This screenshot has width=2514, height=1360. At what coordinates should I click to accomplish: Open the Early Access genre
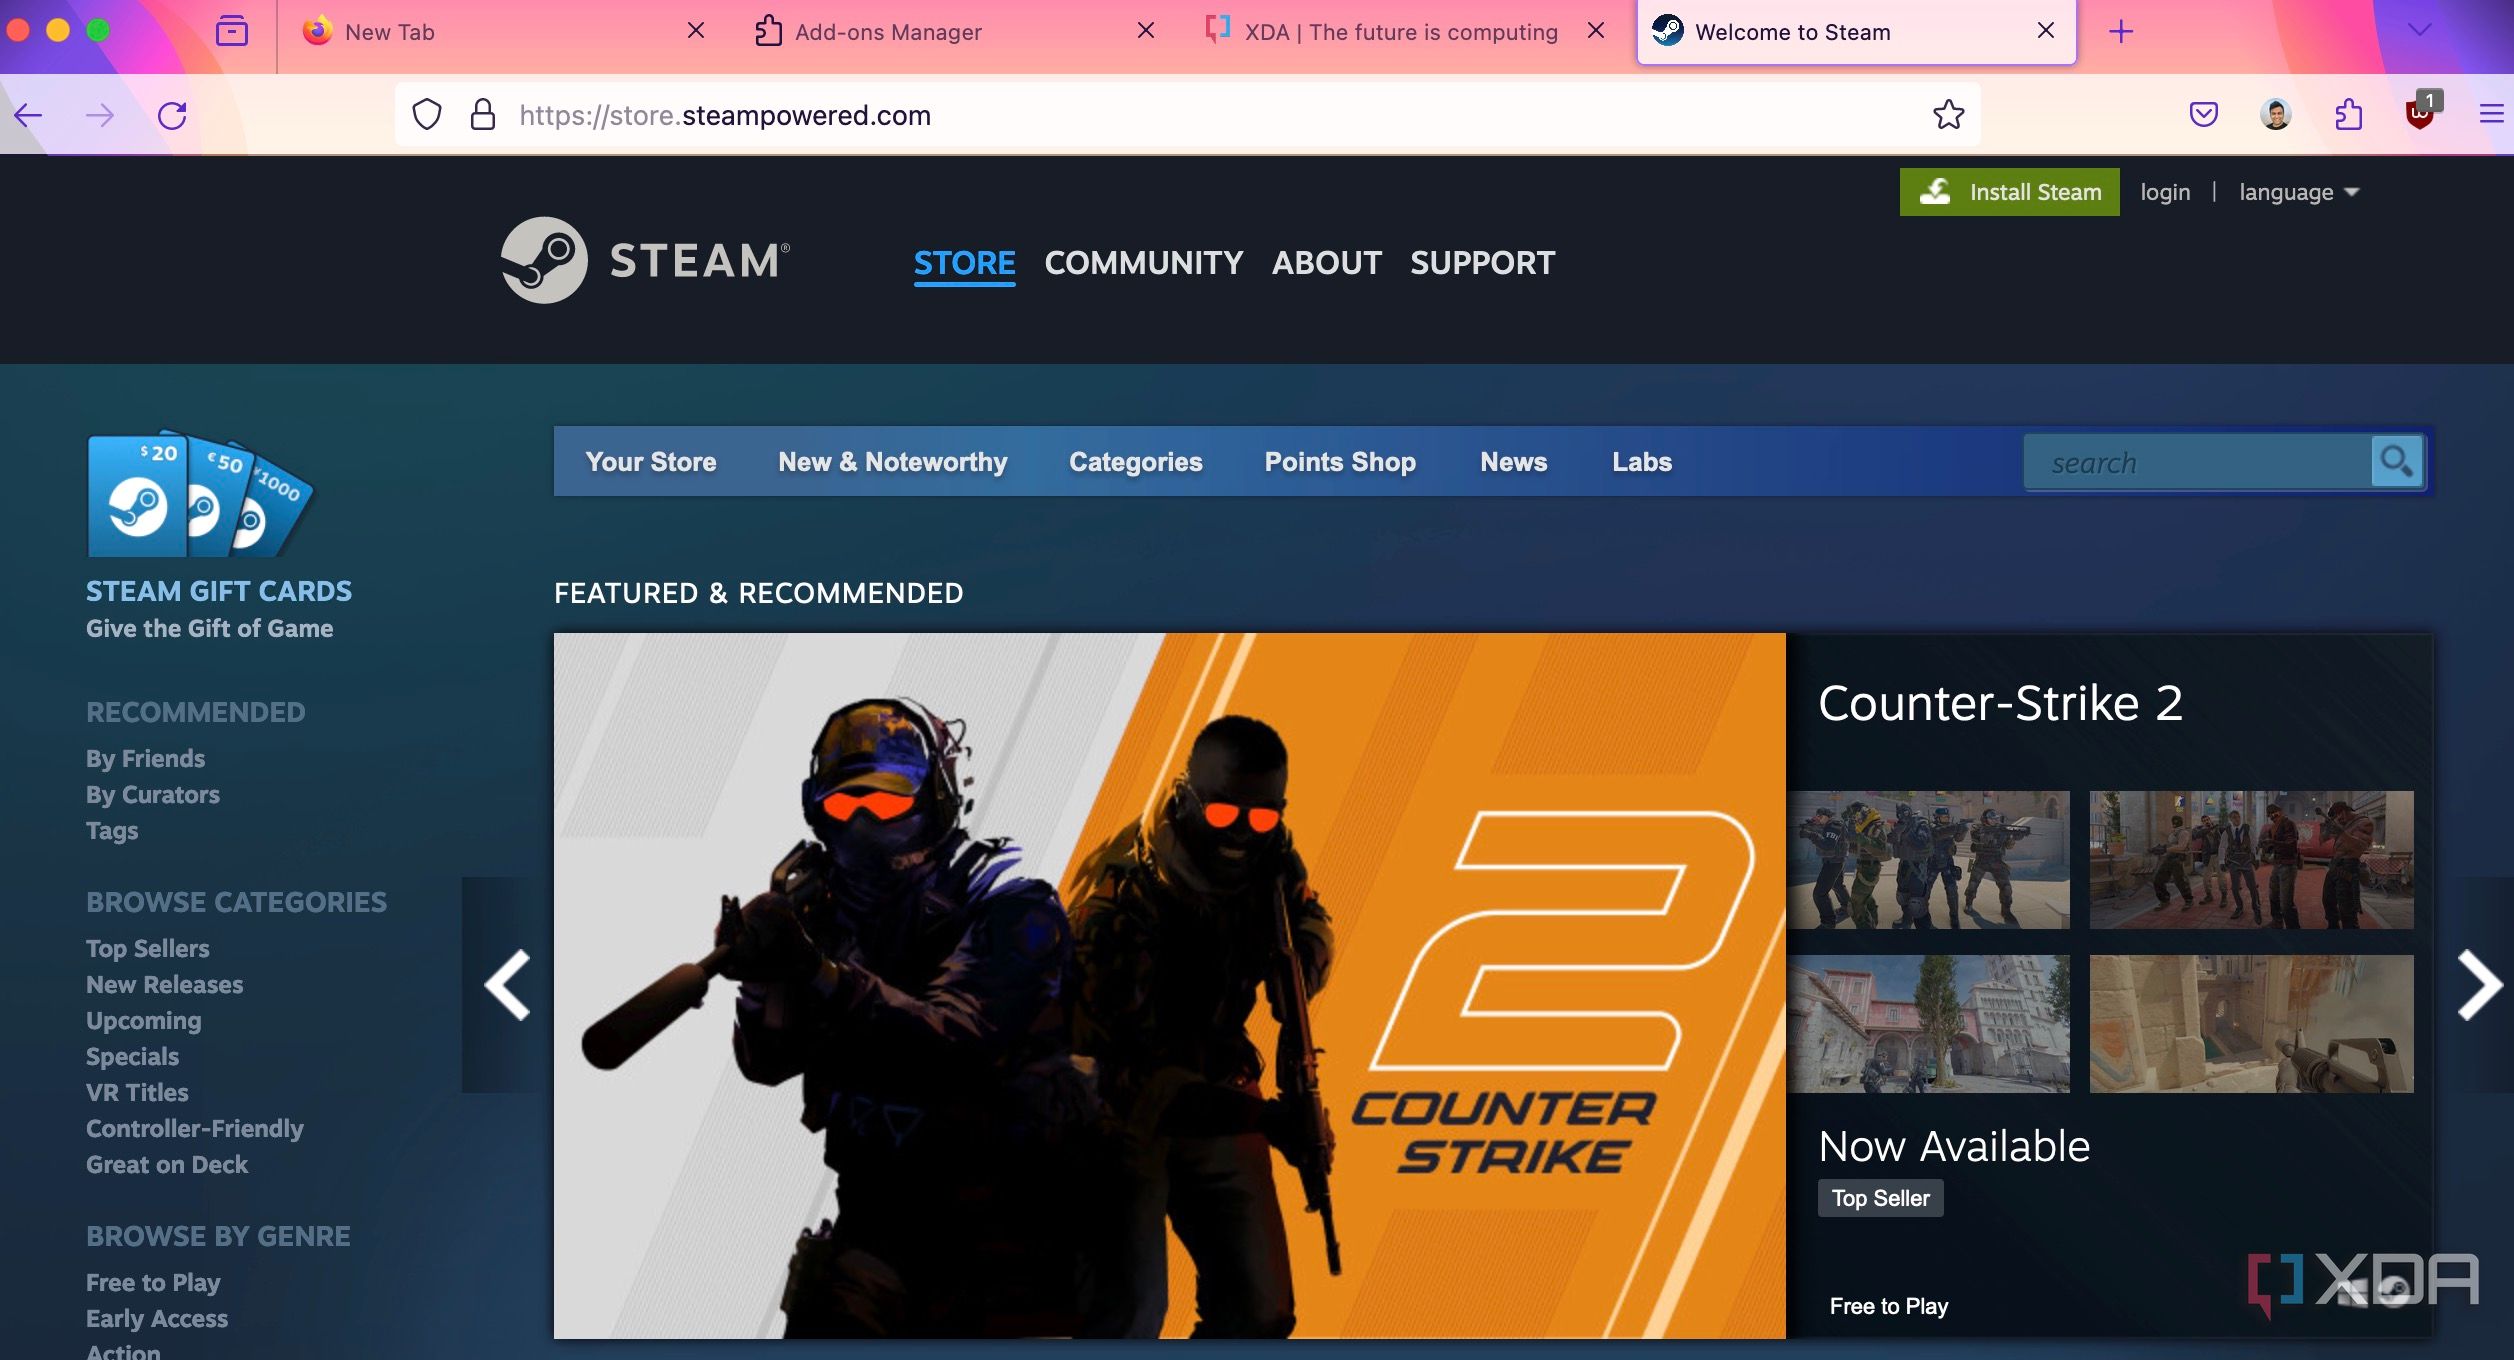click(x=157, y=1319)
